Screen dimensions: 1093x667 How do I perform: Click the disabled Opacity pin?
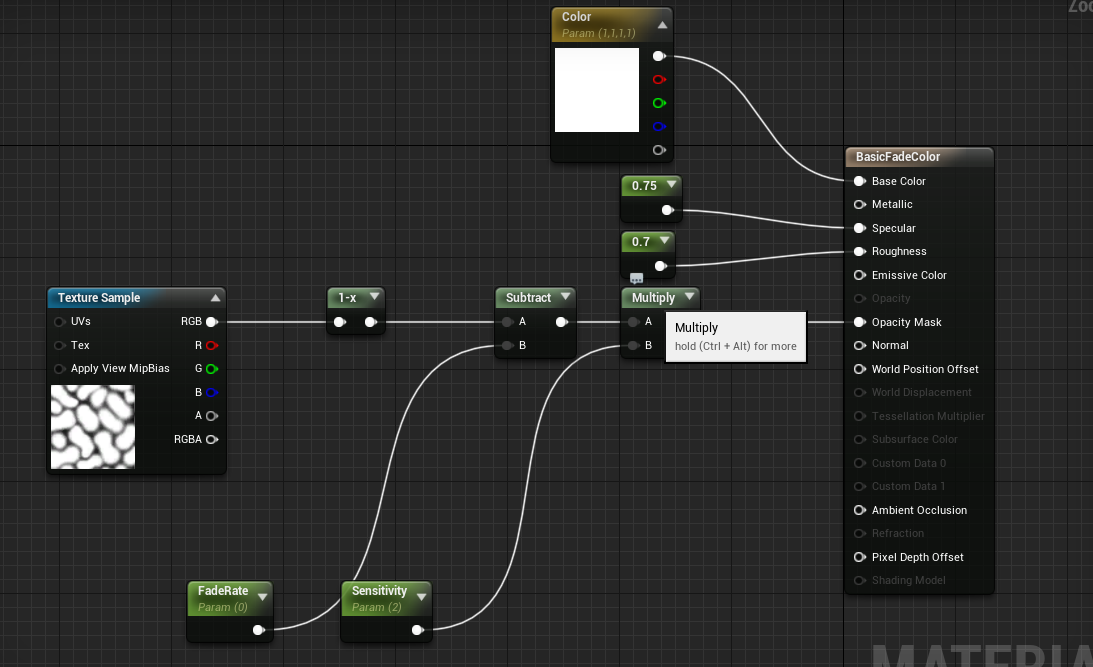[x=859, y=298]
